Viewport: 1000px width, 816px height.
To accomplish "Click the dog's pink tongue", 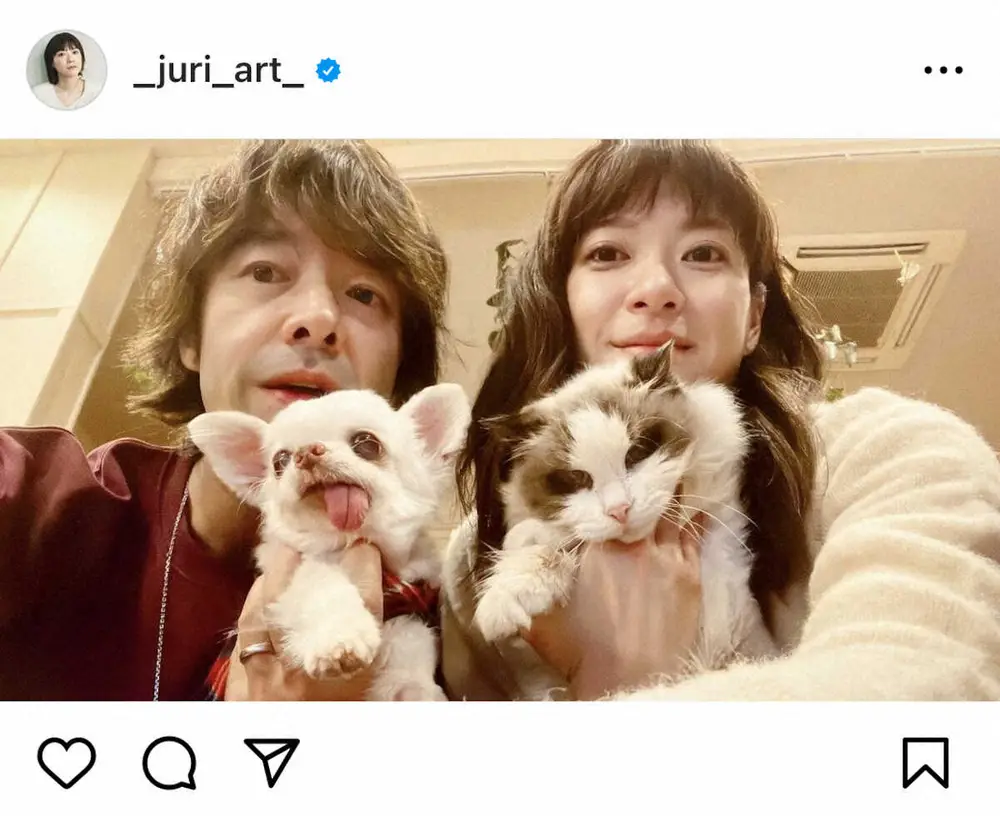I will point(346,507).
